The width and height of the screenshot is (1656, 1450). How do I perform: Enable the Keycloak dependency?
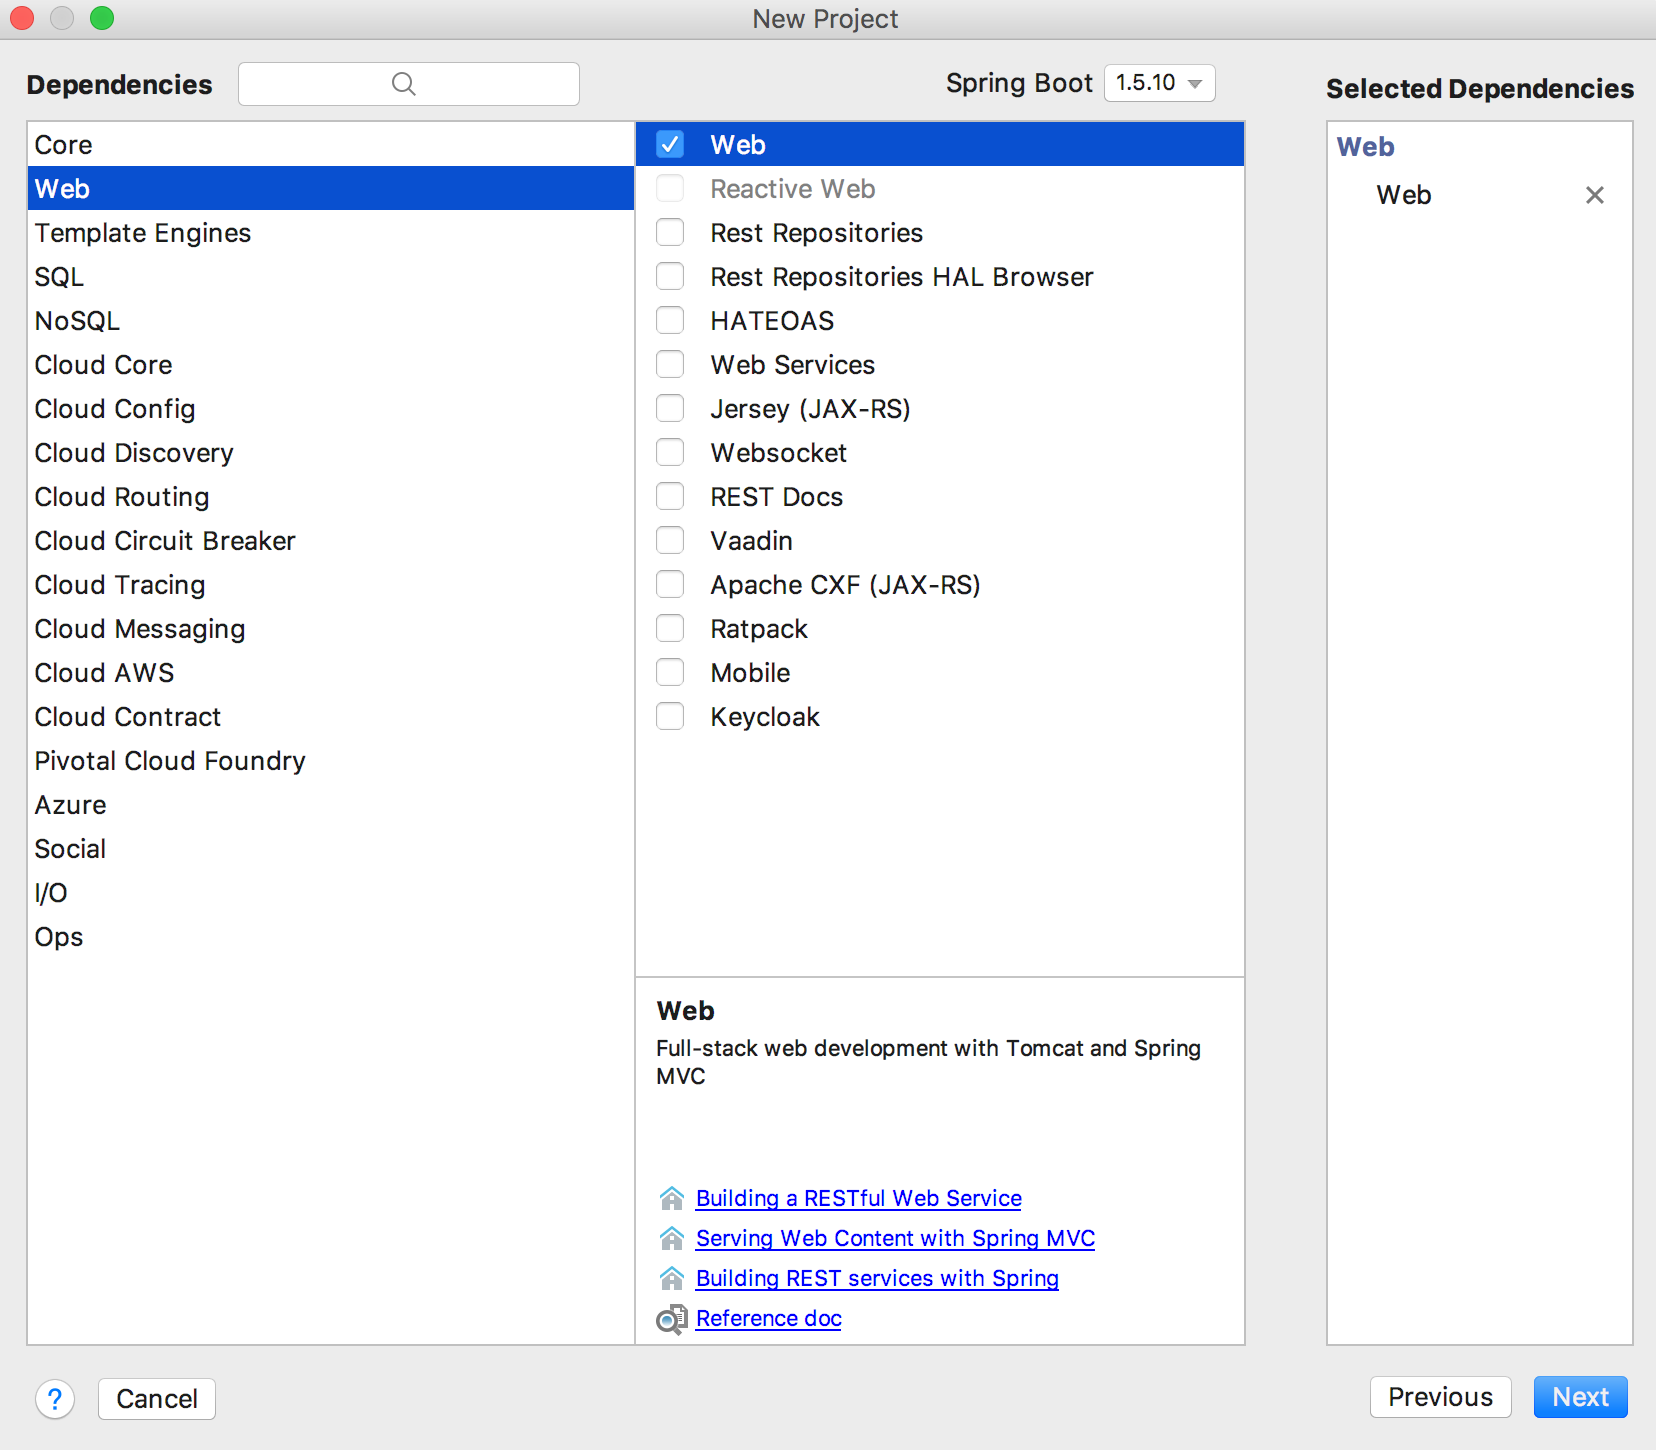[670, 716]
